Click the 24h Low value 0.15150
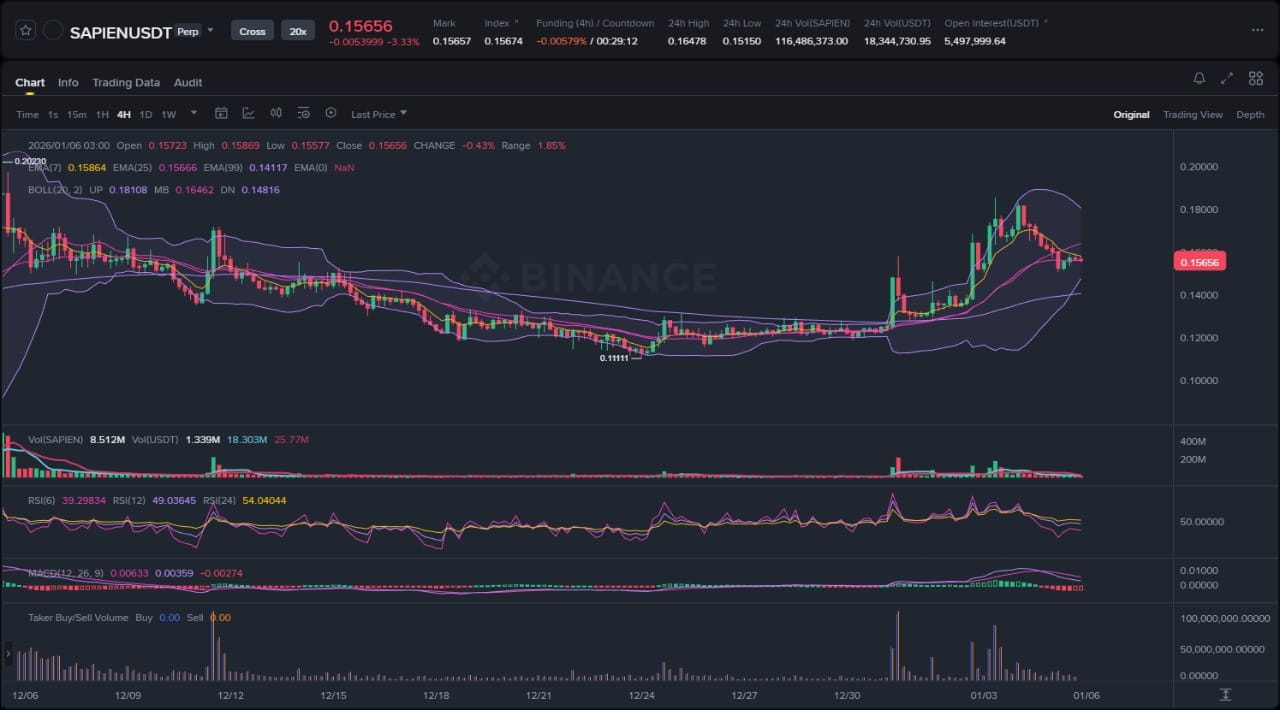This screenshot has height=710, width=1280. (x=742, y=41)
